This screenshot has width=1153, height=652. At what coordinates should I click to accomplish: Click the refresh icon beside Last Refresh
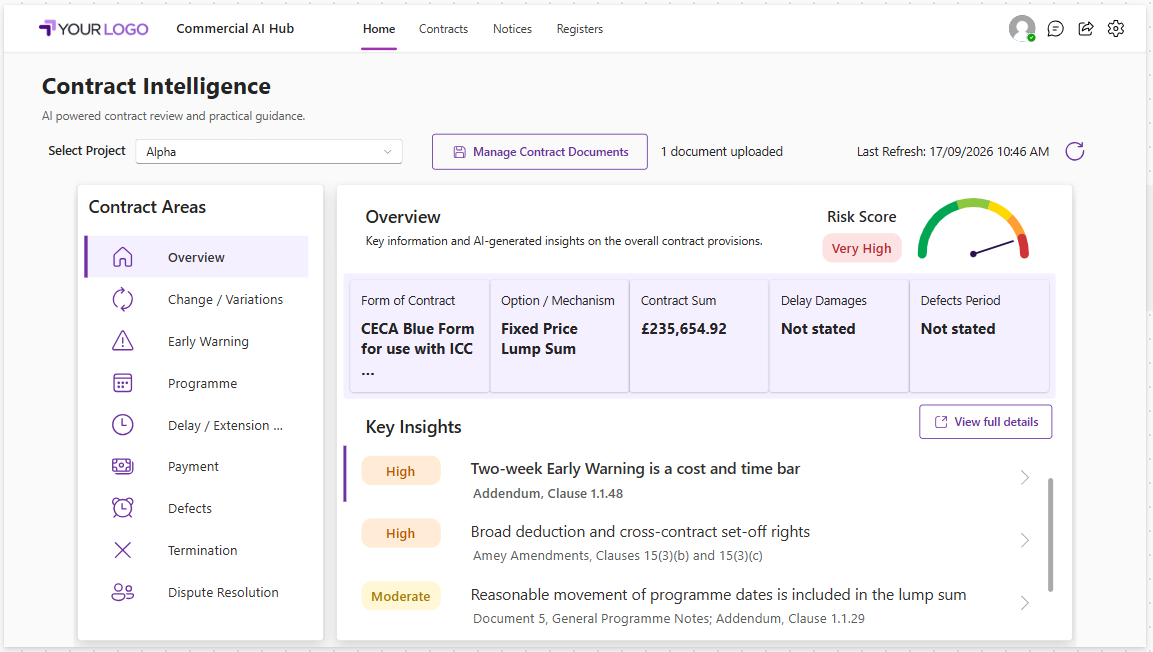click(1074, 151)
